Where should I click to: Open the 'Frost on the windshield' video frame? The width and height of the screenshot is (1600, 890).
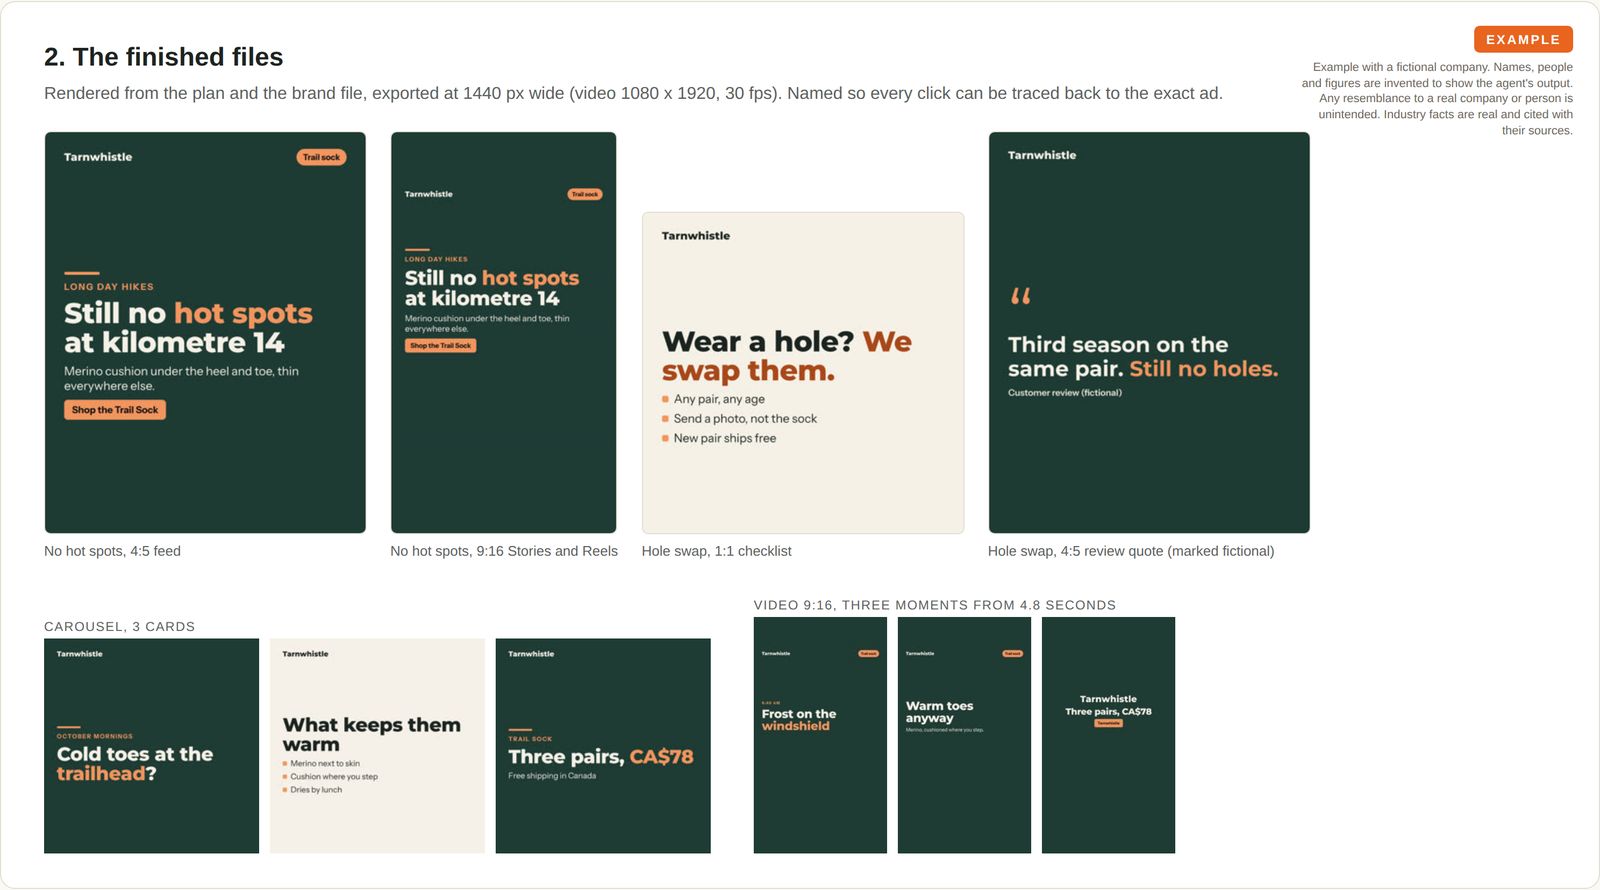tap(820, 735)
